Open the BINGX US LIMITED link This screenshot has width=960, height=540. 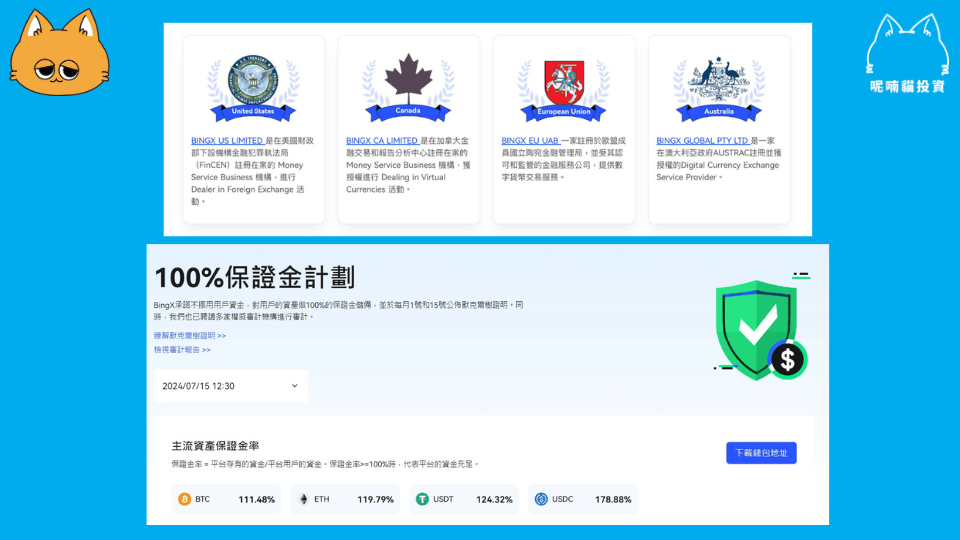(227, 141)
